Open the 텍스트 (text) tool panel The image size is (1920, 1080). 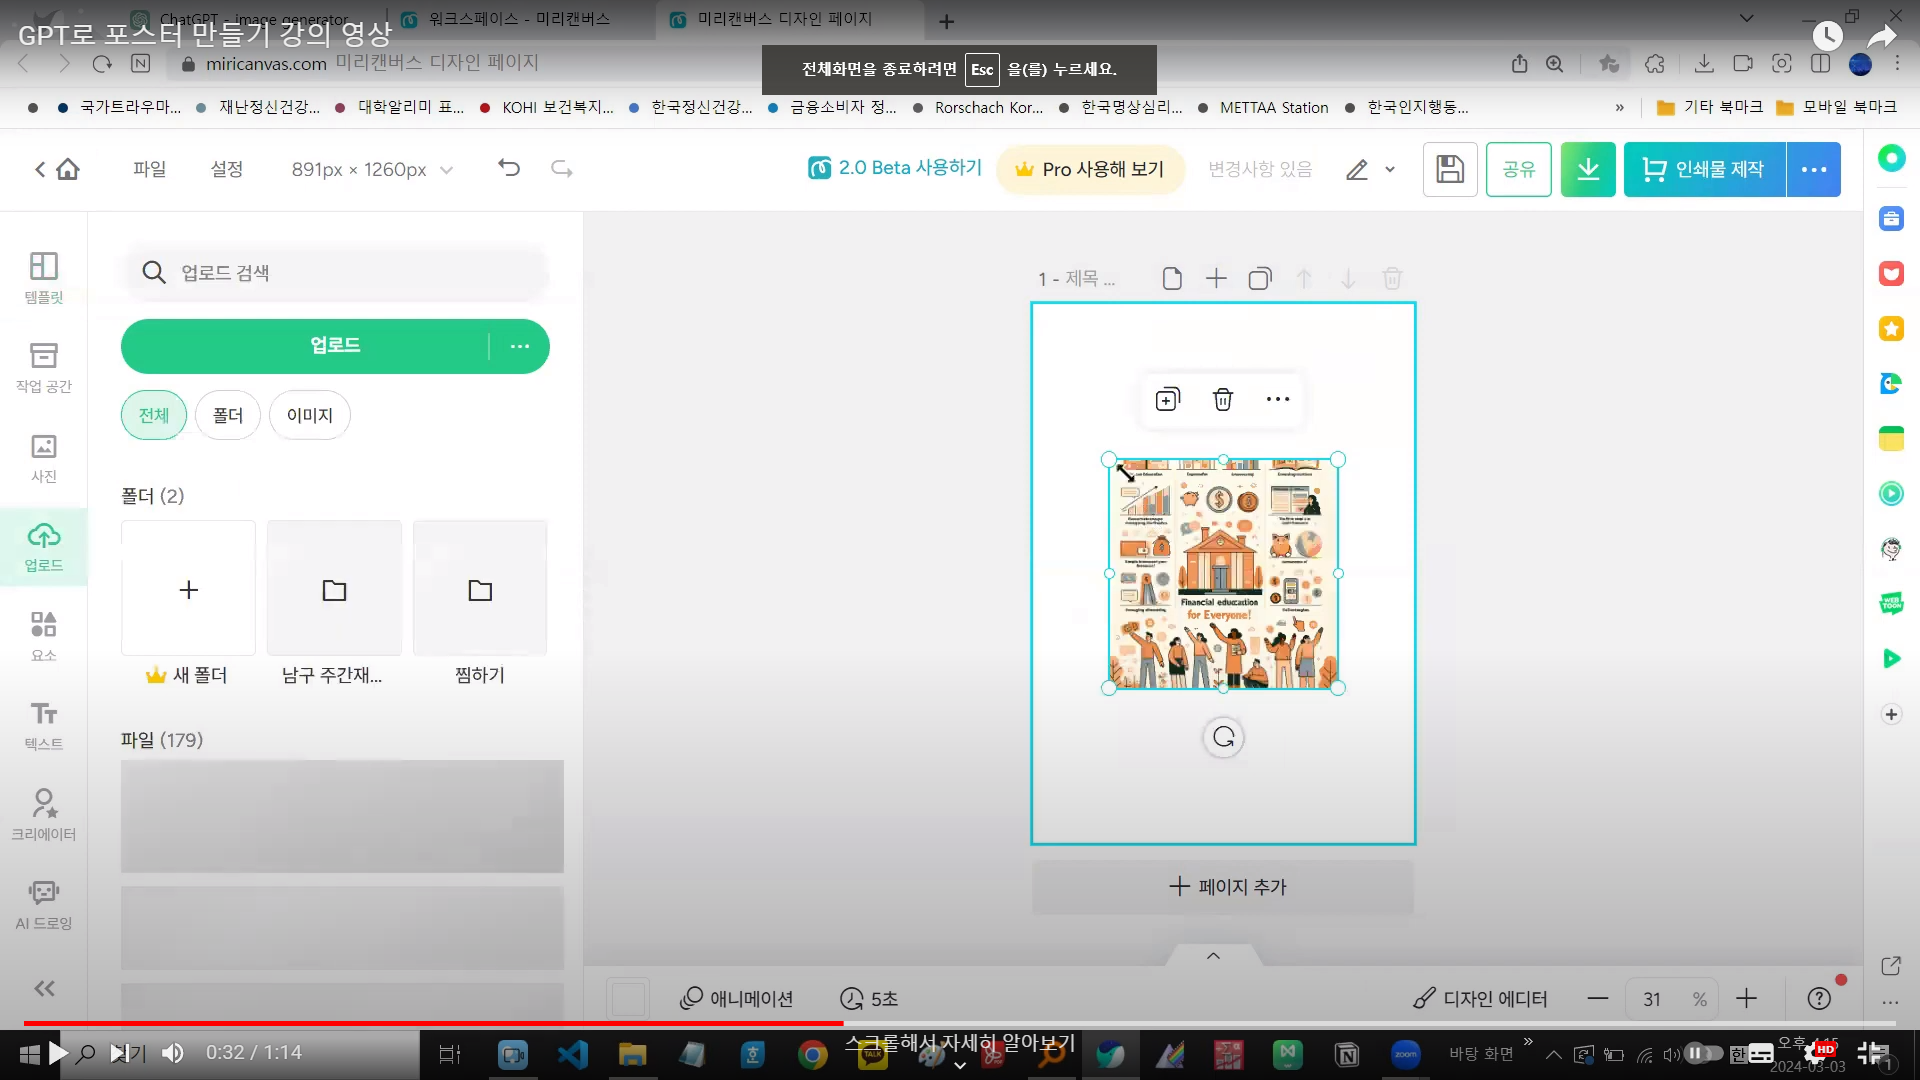[43, 725]
